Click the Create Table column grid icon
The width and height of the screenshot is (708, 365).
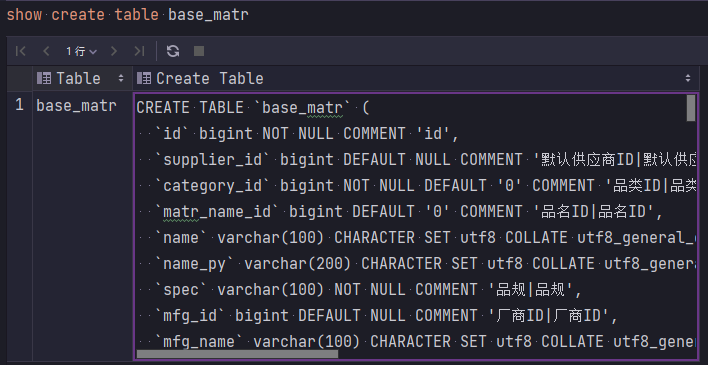pyautogui.click(x=144, y=78)
